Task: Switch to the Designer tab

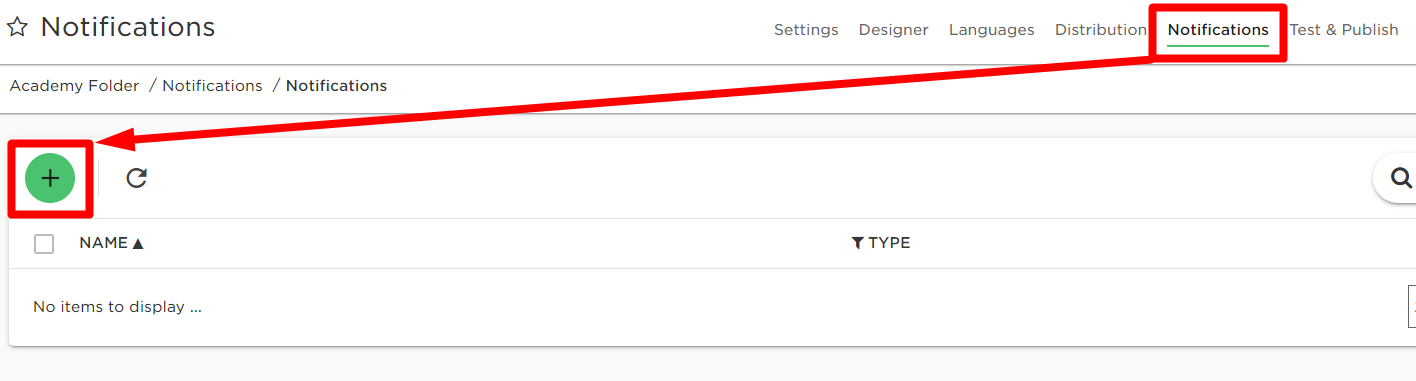Action: tap(893, 30)
